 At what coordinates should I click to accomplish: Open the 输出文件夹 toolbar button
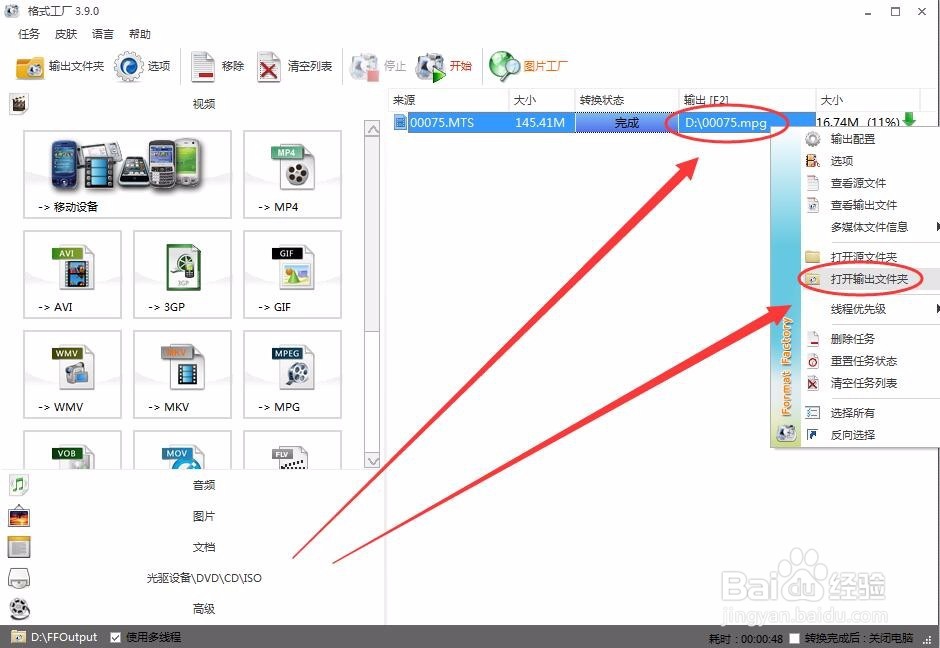[59, 67]
